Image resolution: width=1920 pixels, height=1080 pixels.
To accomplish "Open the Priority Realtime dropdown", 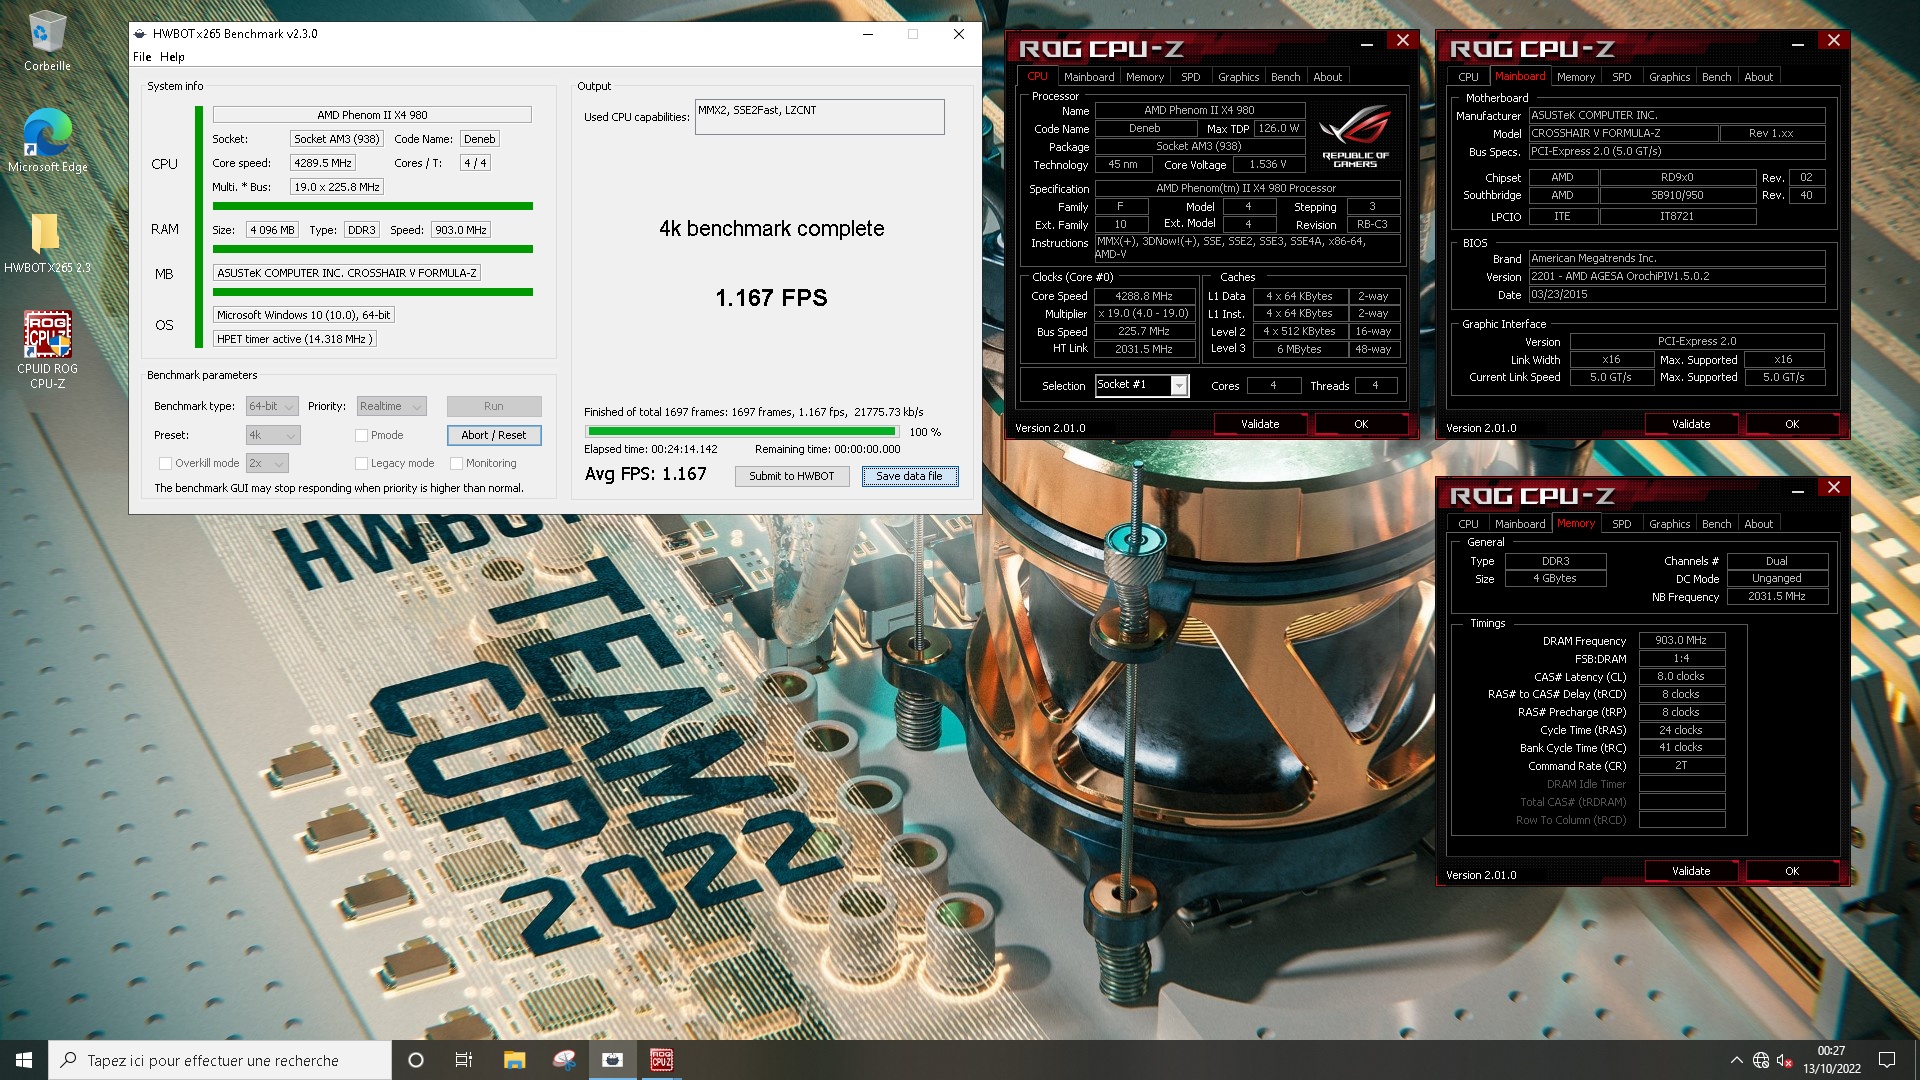I will pyautogui.click(x=392, y=406).
